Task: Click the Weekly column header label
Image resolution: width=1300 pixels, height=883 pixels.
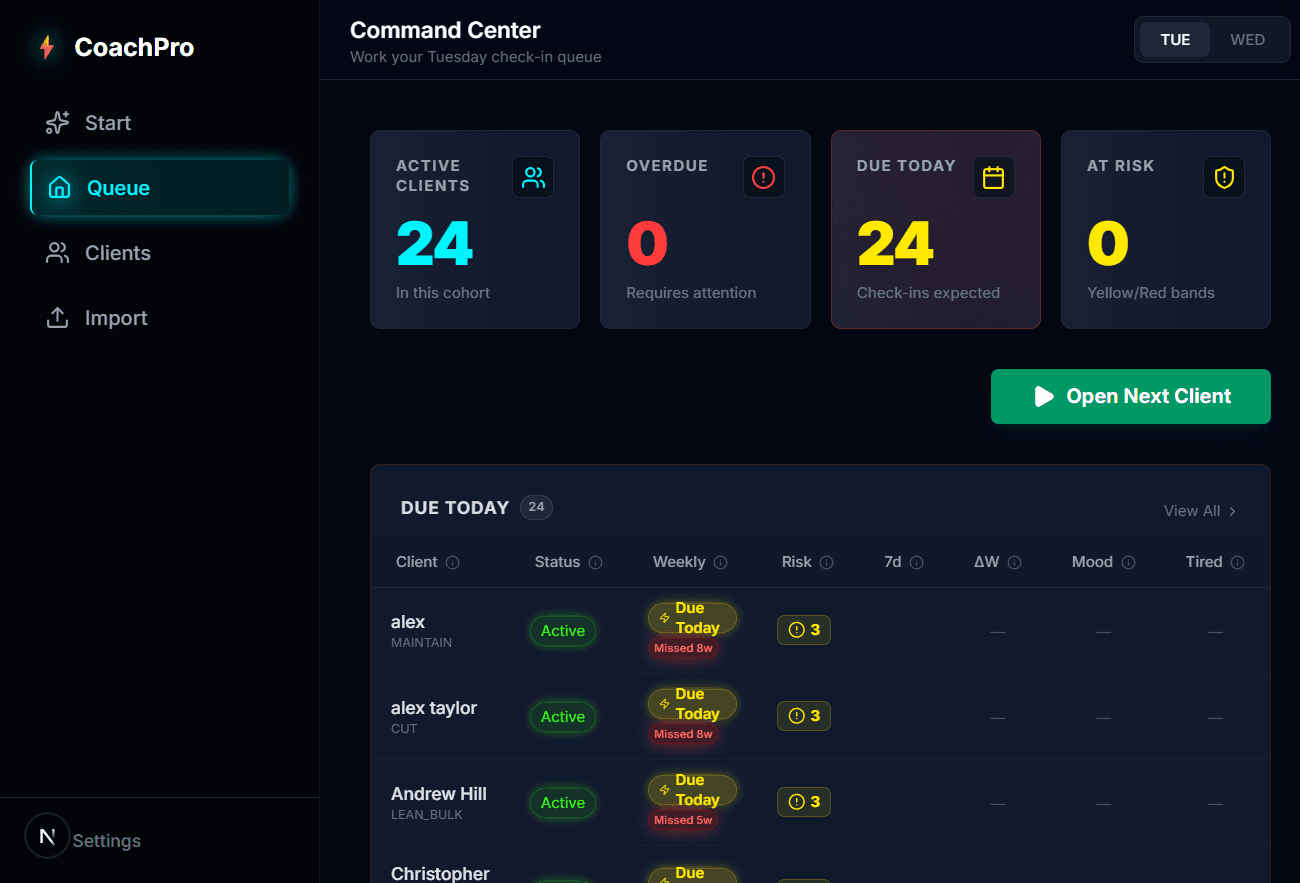Action: click(679, 562)
